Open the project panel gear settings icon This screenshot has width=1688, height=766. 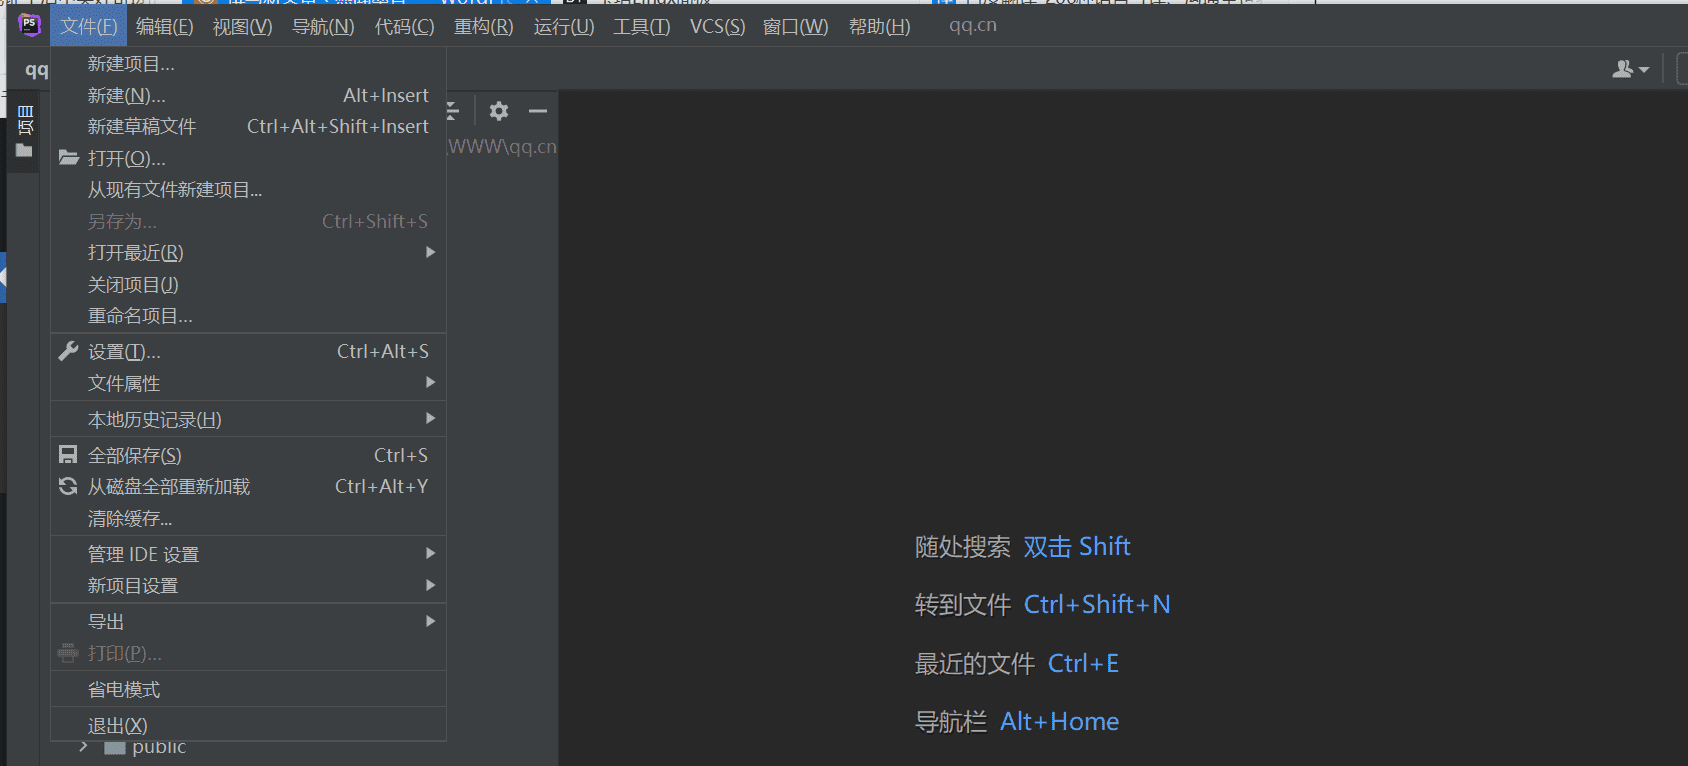[x=499, y=111]
